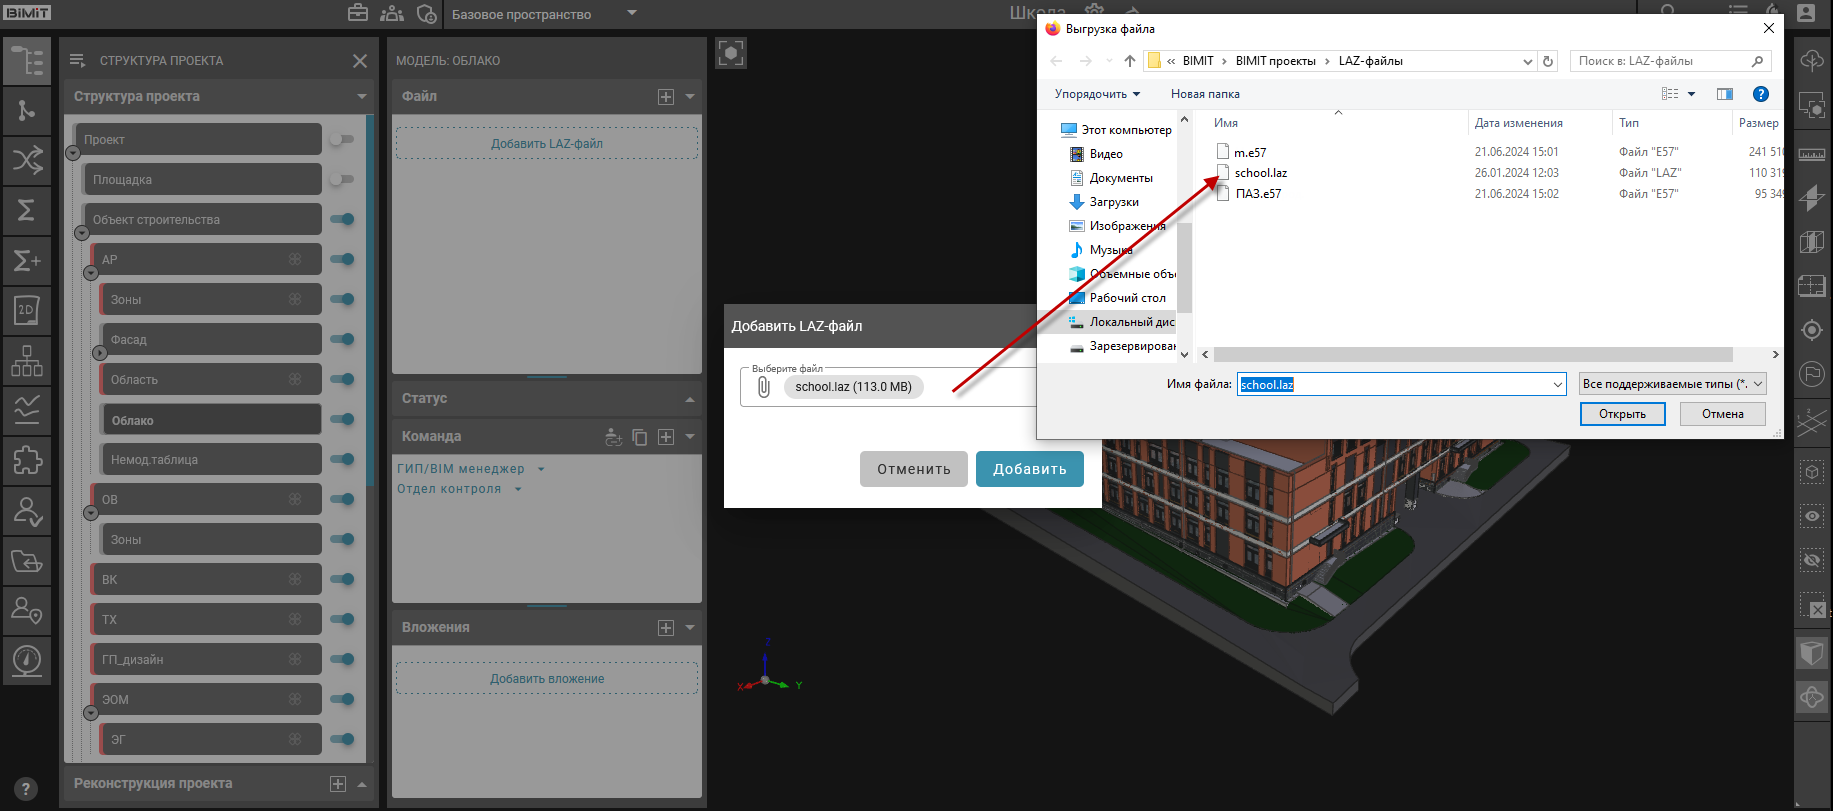Open the 2D drawing sidebar icon
1833x811 pixels.
click(x=27, y=310)
